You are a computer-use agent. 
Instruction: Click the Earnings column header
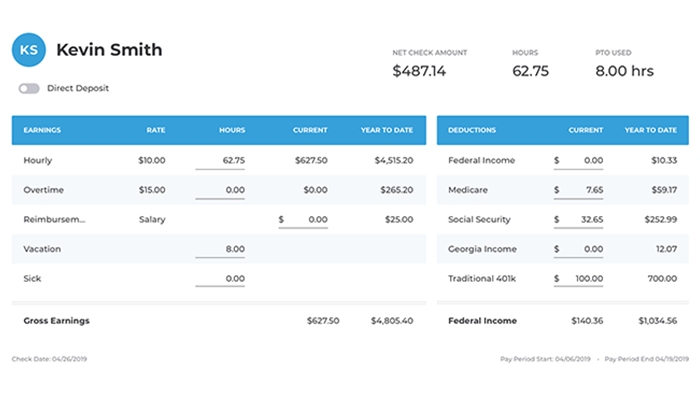(43, 130)
